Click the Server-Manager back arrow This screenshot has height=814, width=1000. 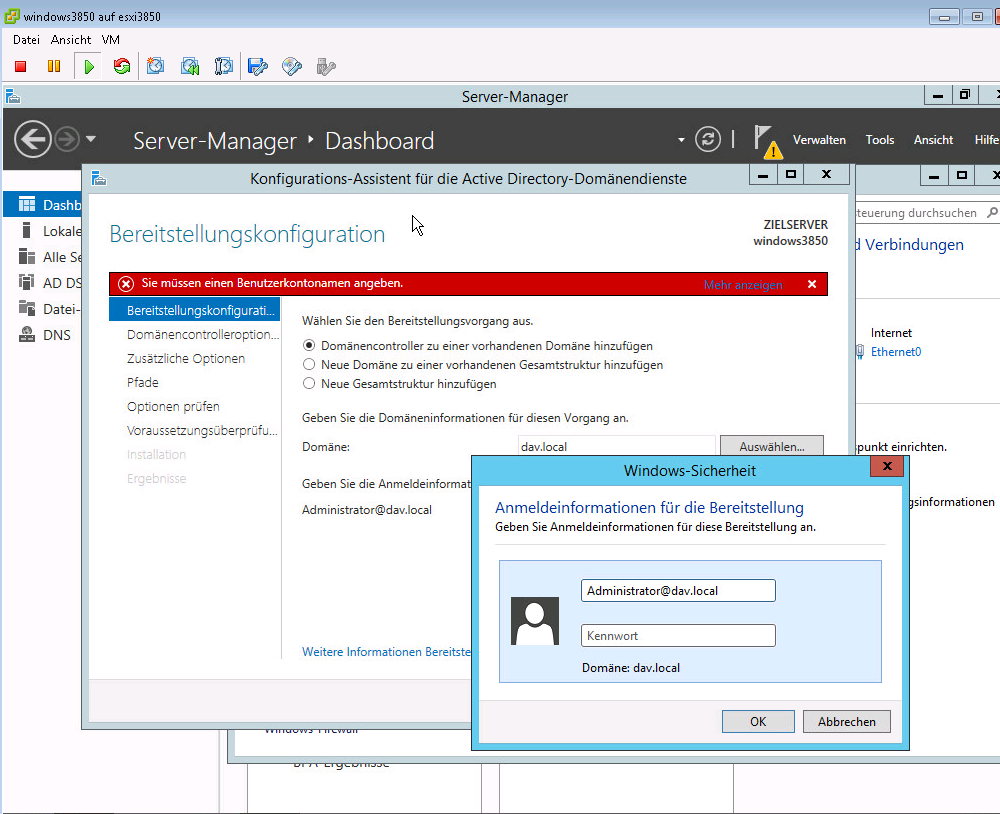[x=33, y=139]
